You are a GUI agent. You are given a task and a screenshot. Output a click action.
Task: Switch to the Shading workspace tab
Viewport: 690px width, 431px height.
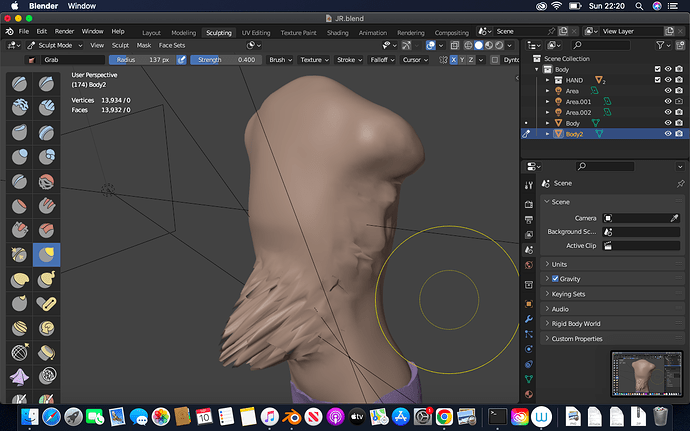(338, 33)
